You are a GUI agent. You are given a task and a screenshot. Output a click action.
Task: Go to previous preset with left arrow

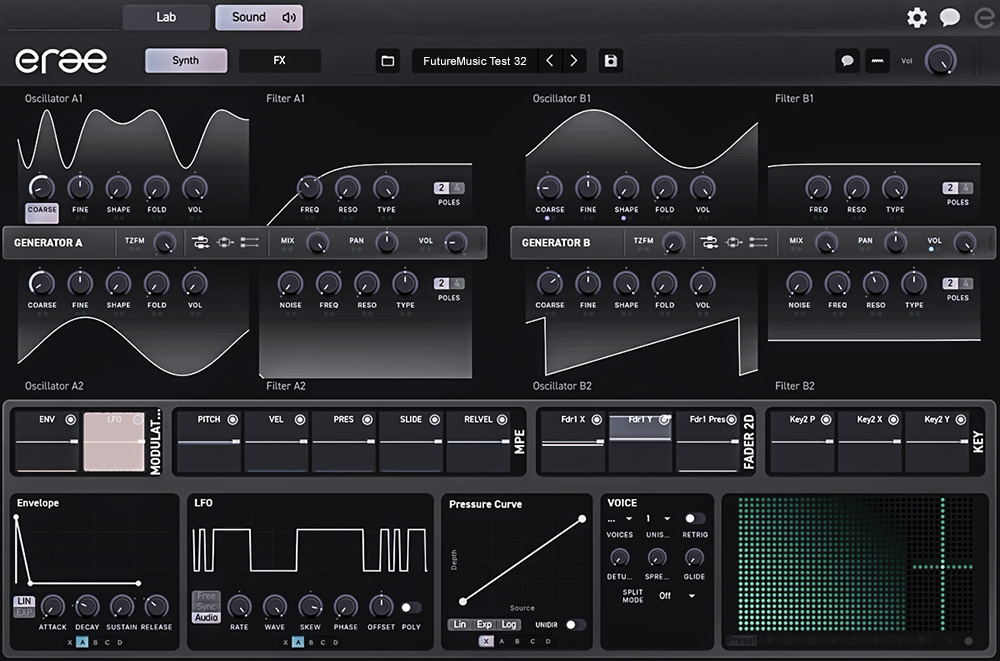pyautogui.click(x=549, y=61)
